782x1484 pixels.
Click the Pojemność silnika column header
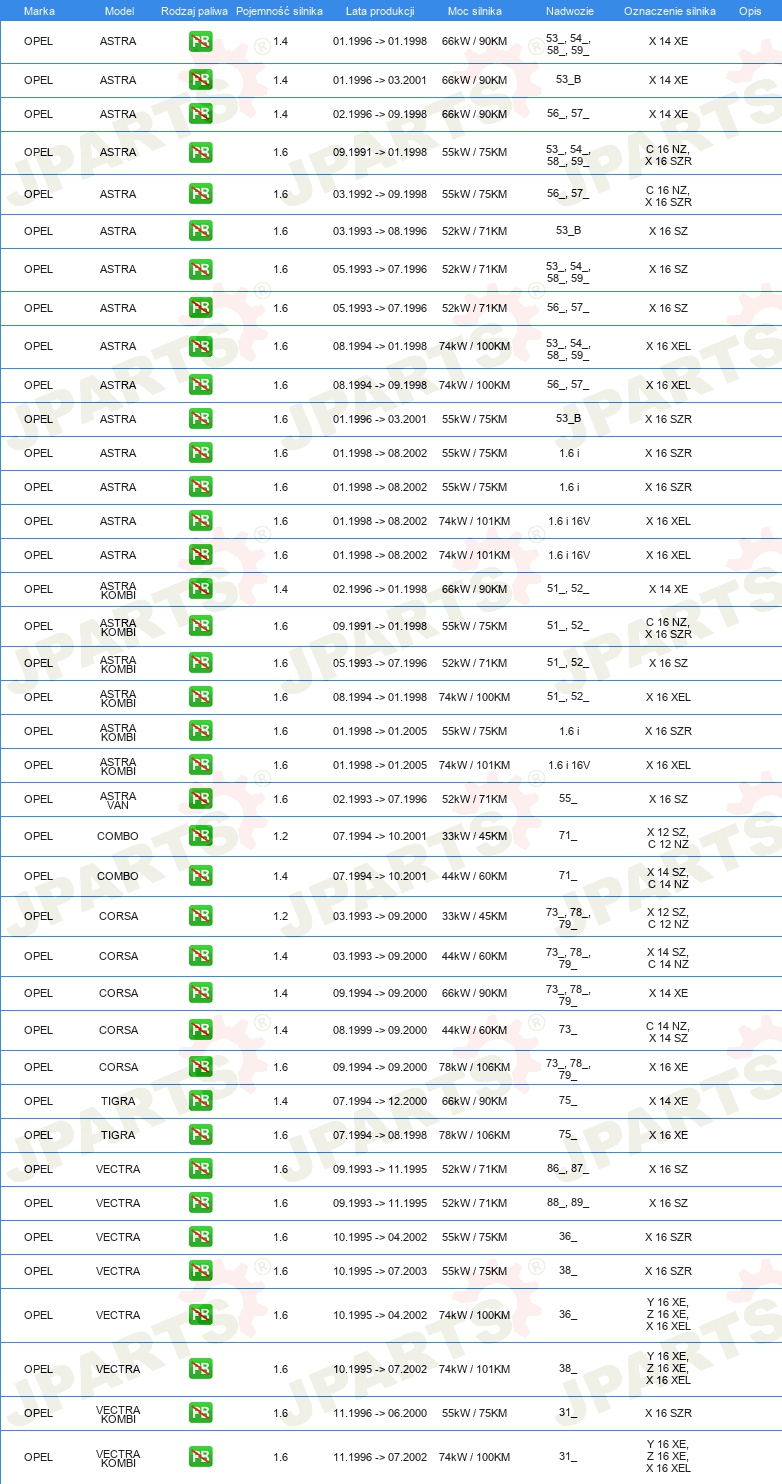[x=280, y=10]
